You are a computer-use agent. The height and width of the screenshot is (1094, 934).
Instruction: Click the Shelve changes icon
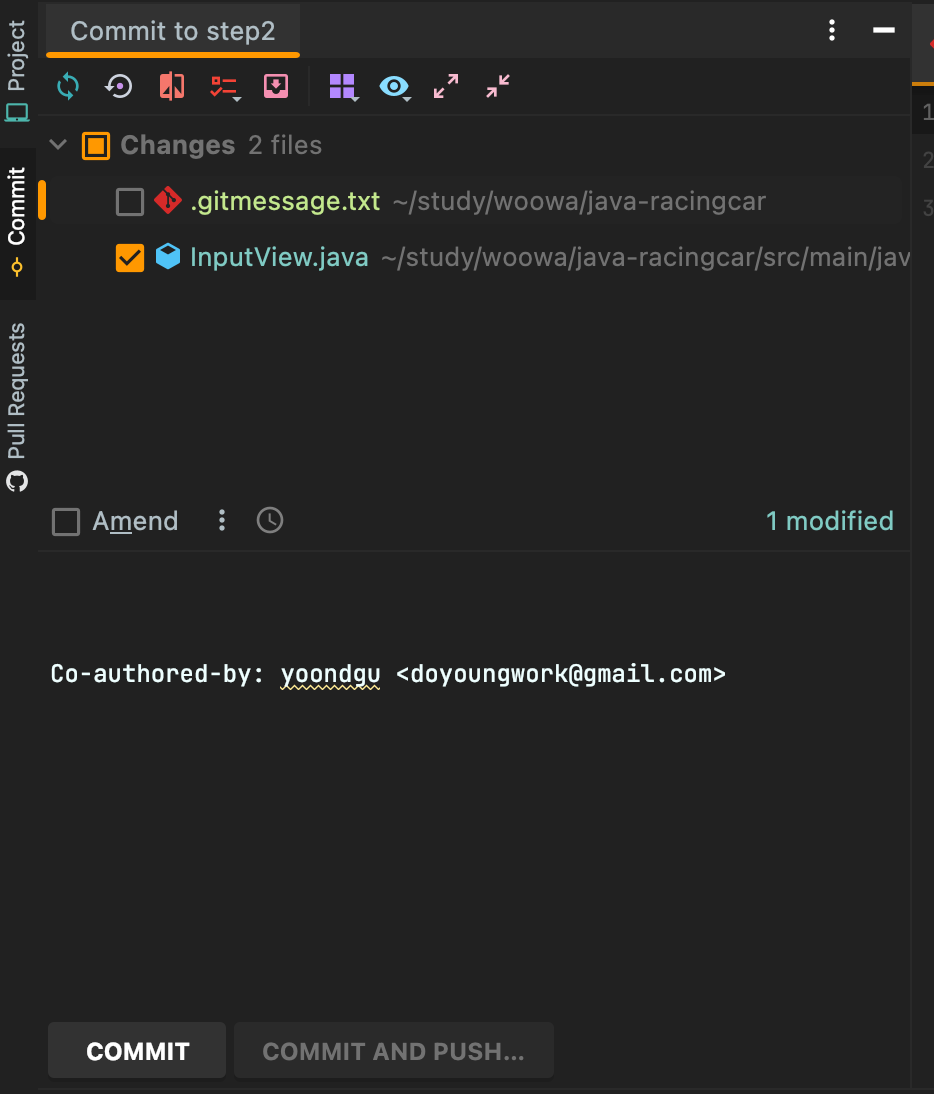tap(276, 87)
